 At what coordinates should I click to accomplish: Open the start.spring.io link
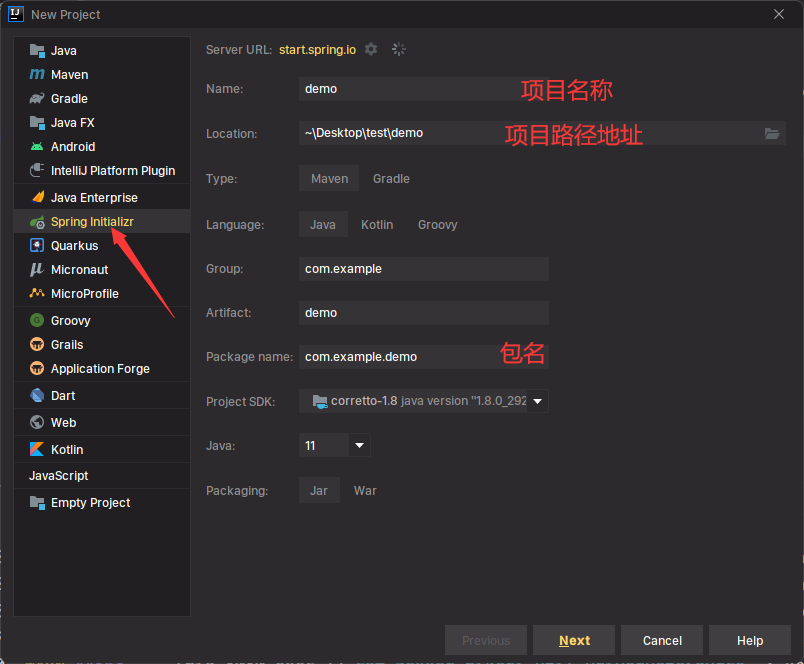317,50
